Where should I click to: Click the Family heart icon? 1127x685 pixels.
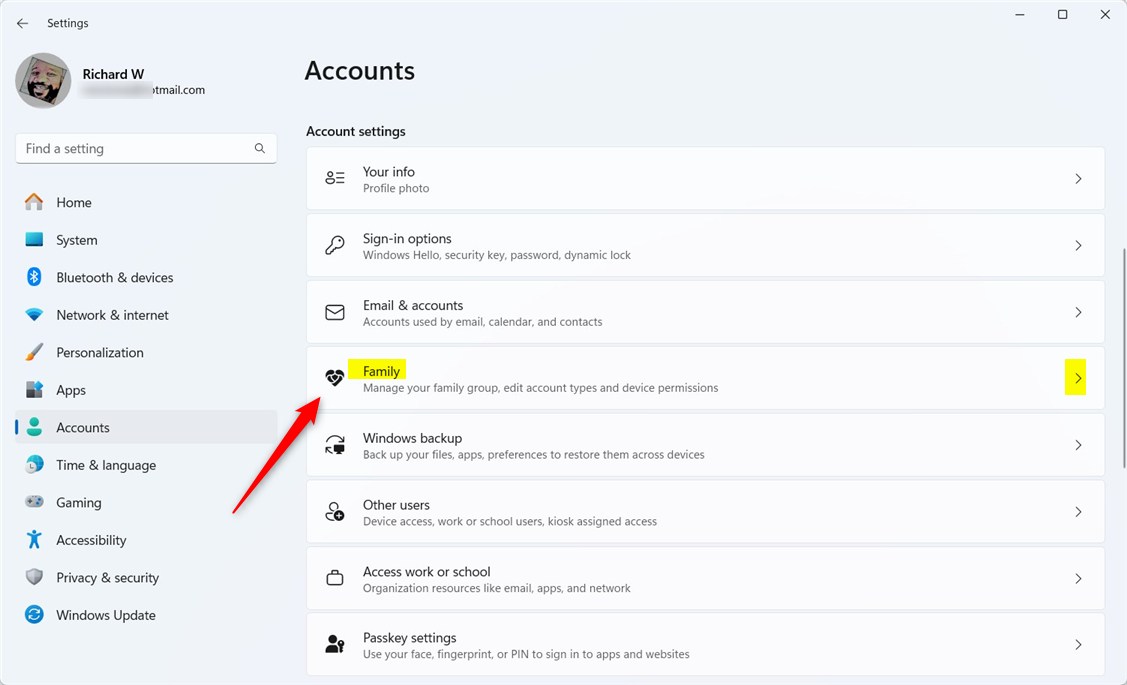point(335,378)
